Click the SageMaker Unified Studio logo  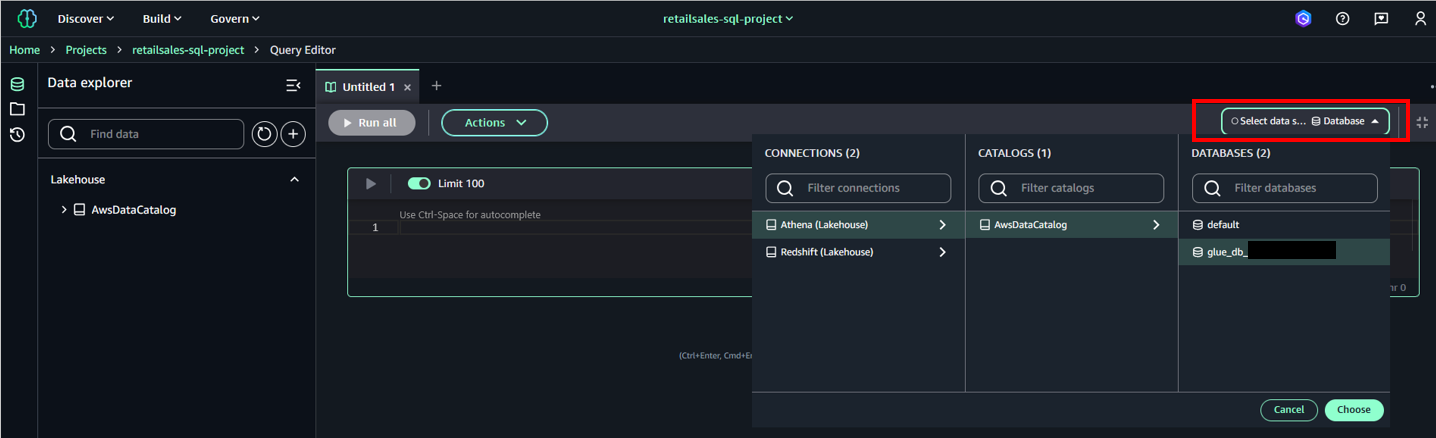27,18
